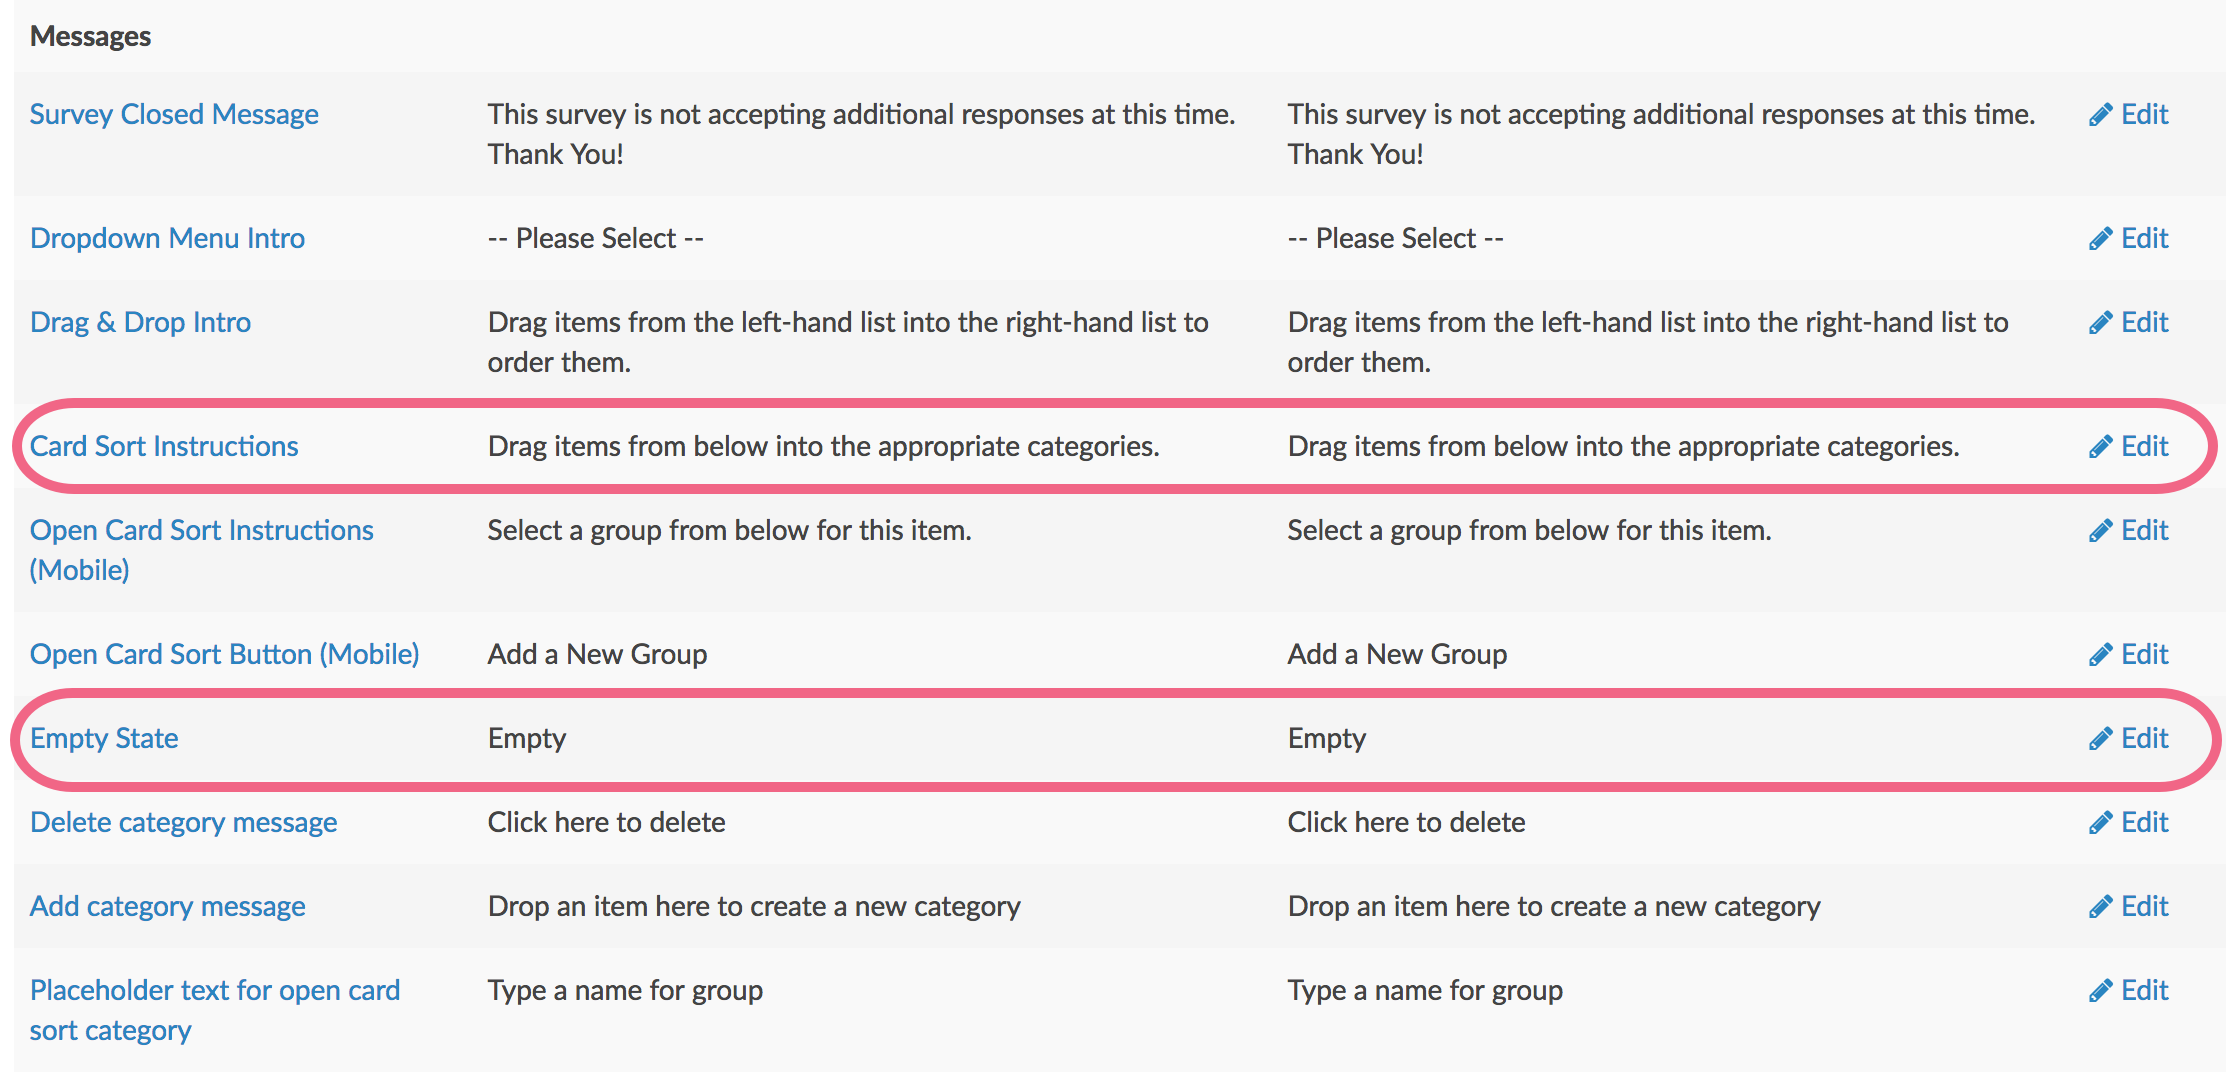Click pencil icon in Empty State row

pos(2100,739)
